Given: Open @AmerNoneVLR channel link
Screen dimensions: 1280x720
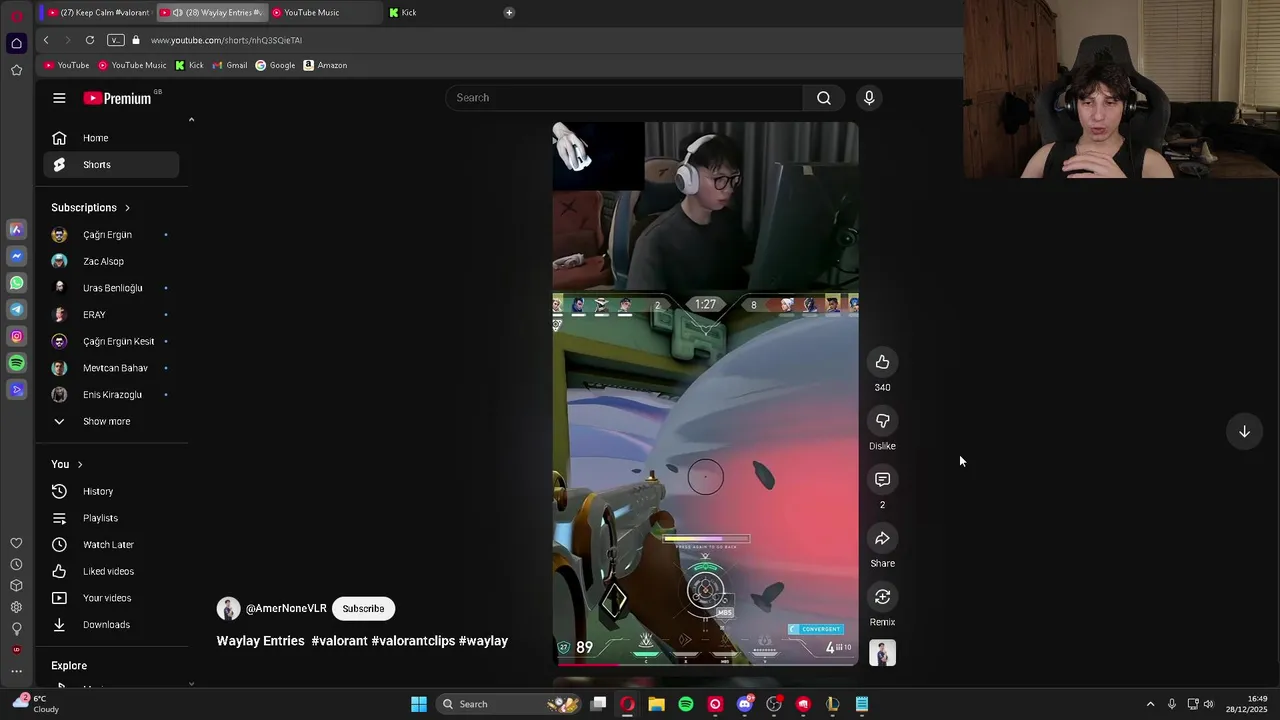Looking at the screenshot, I should click(x=286, y=608).
